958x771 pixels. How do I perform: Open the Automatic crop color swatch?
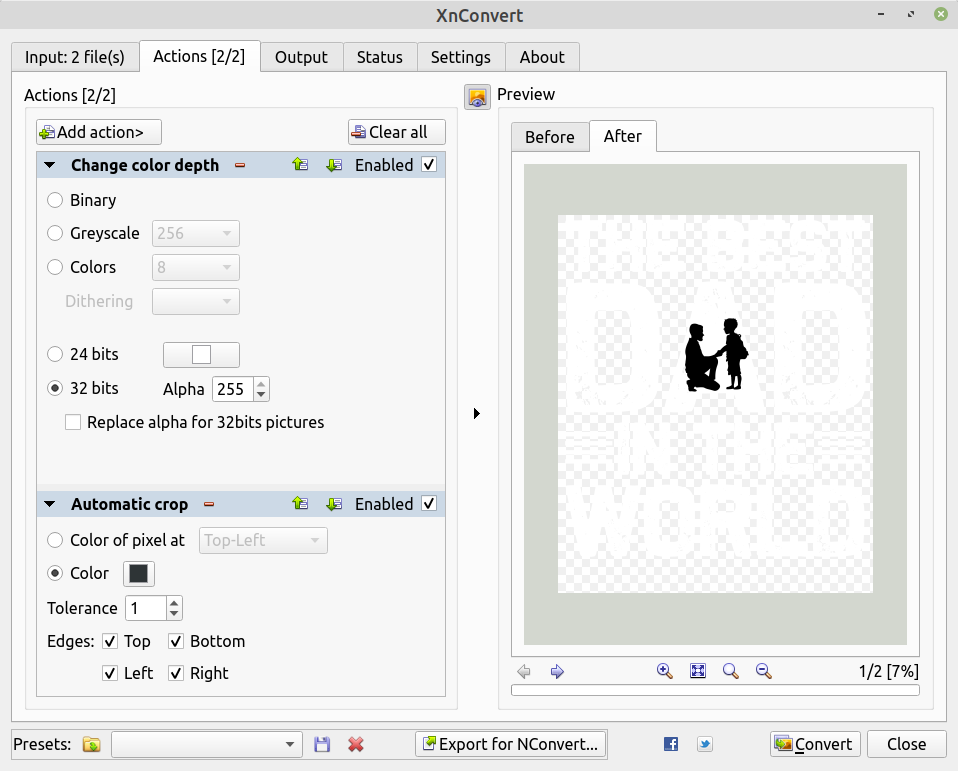[138, 573]
